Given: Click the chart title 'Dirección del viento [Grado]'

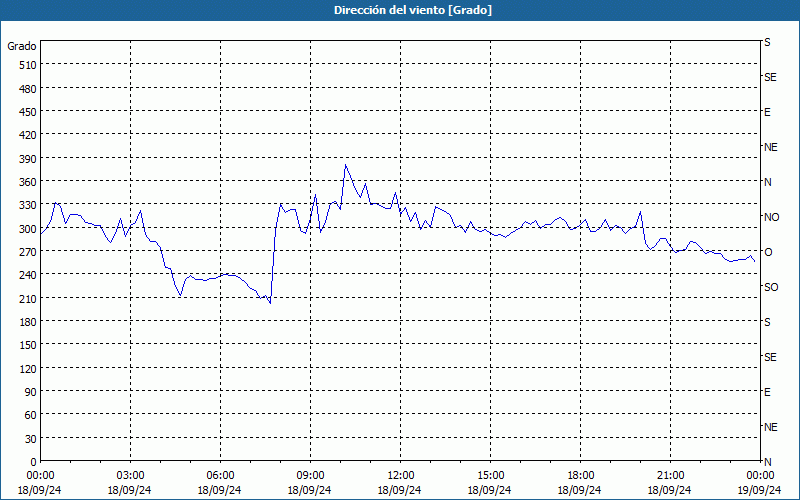Looking at the screenshot, I should 413,10.
